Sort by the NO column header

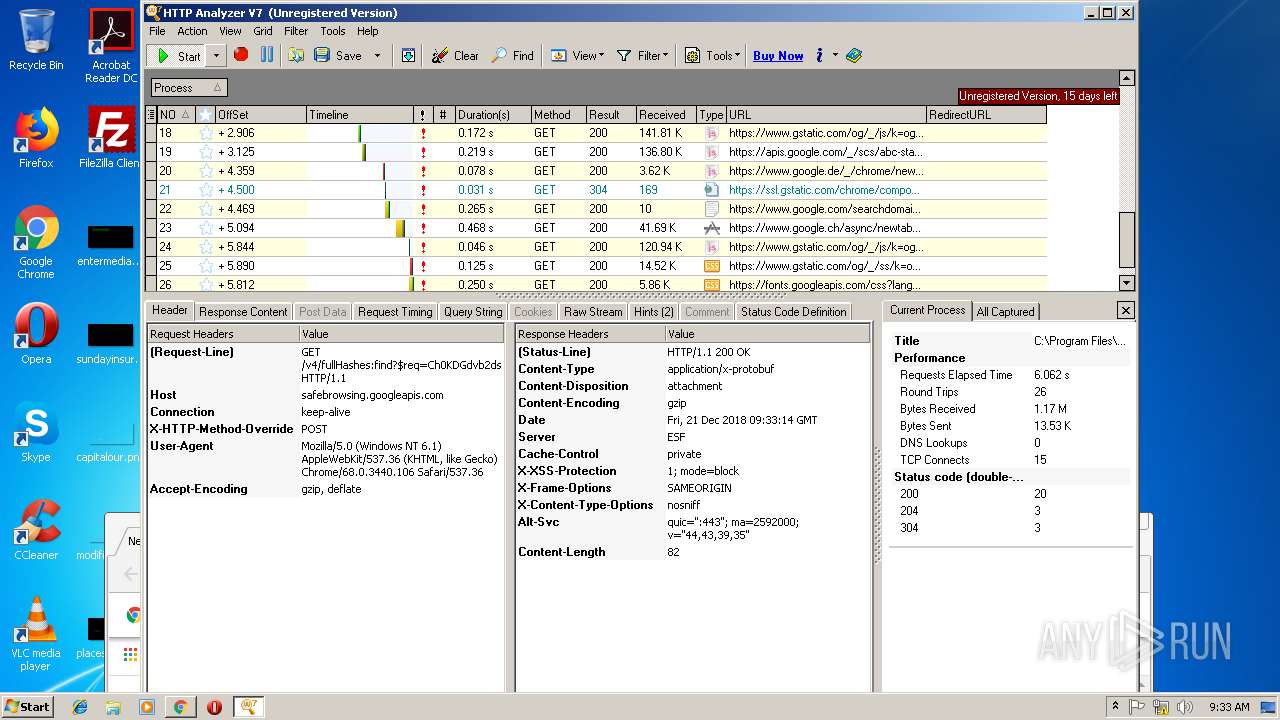click(x=175, y=115)
